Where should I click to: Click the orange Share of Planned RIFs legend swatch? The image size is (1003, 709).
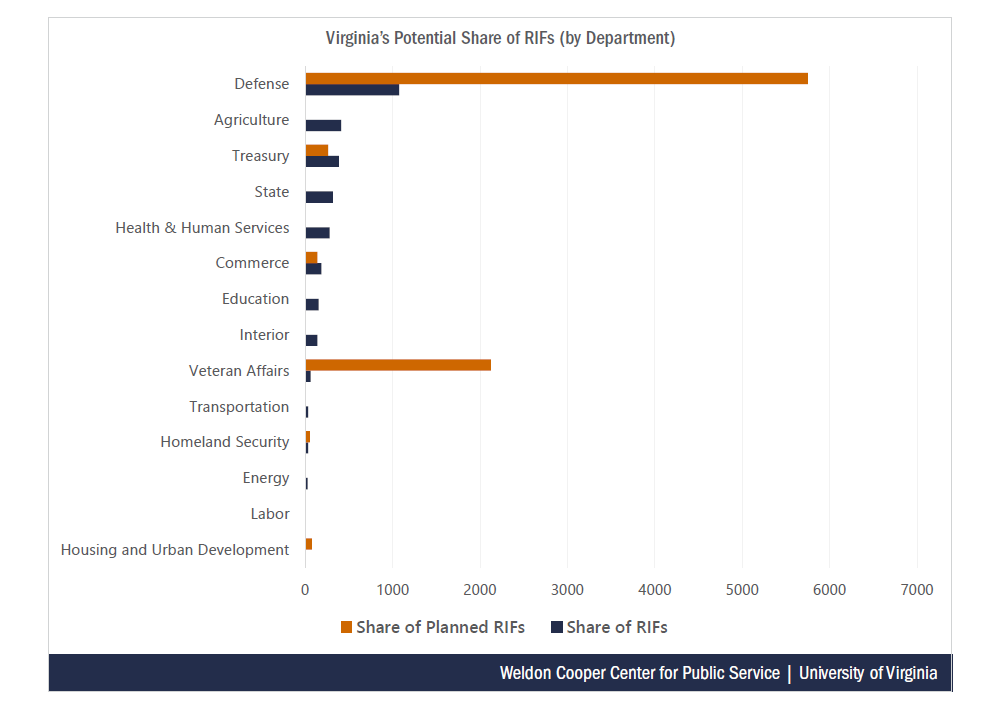pyautogui.click(x=346, y=628)
